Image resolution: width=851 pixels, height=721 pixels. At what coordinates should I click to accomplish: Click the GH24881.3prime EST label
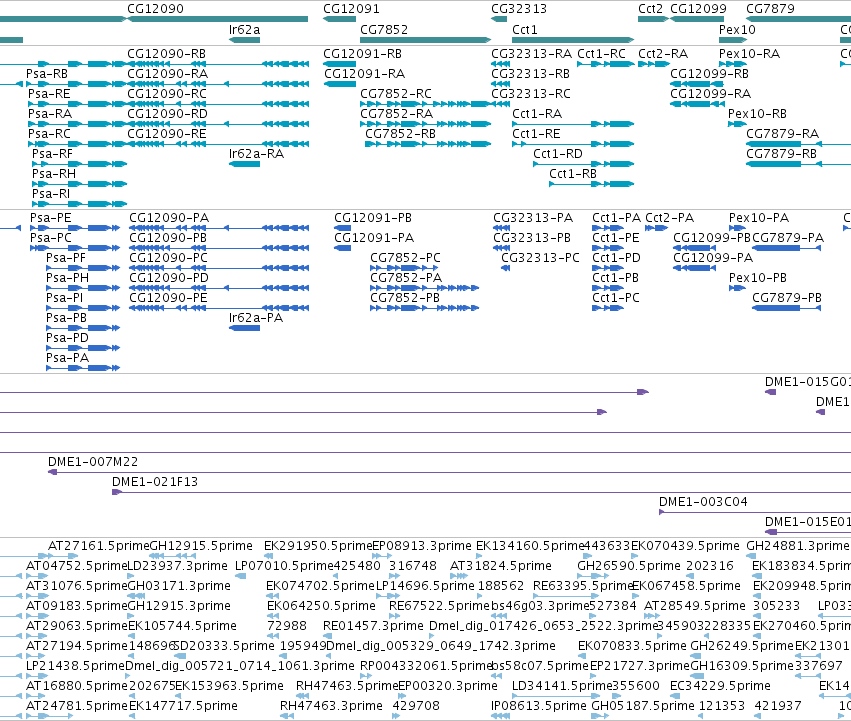click(797, 546)
